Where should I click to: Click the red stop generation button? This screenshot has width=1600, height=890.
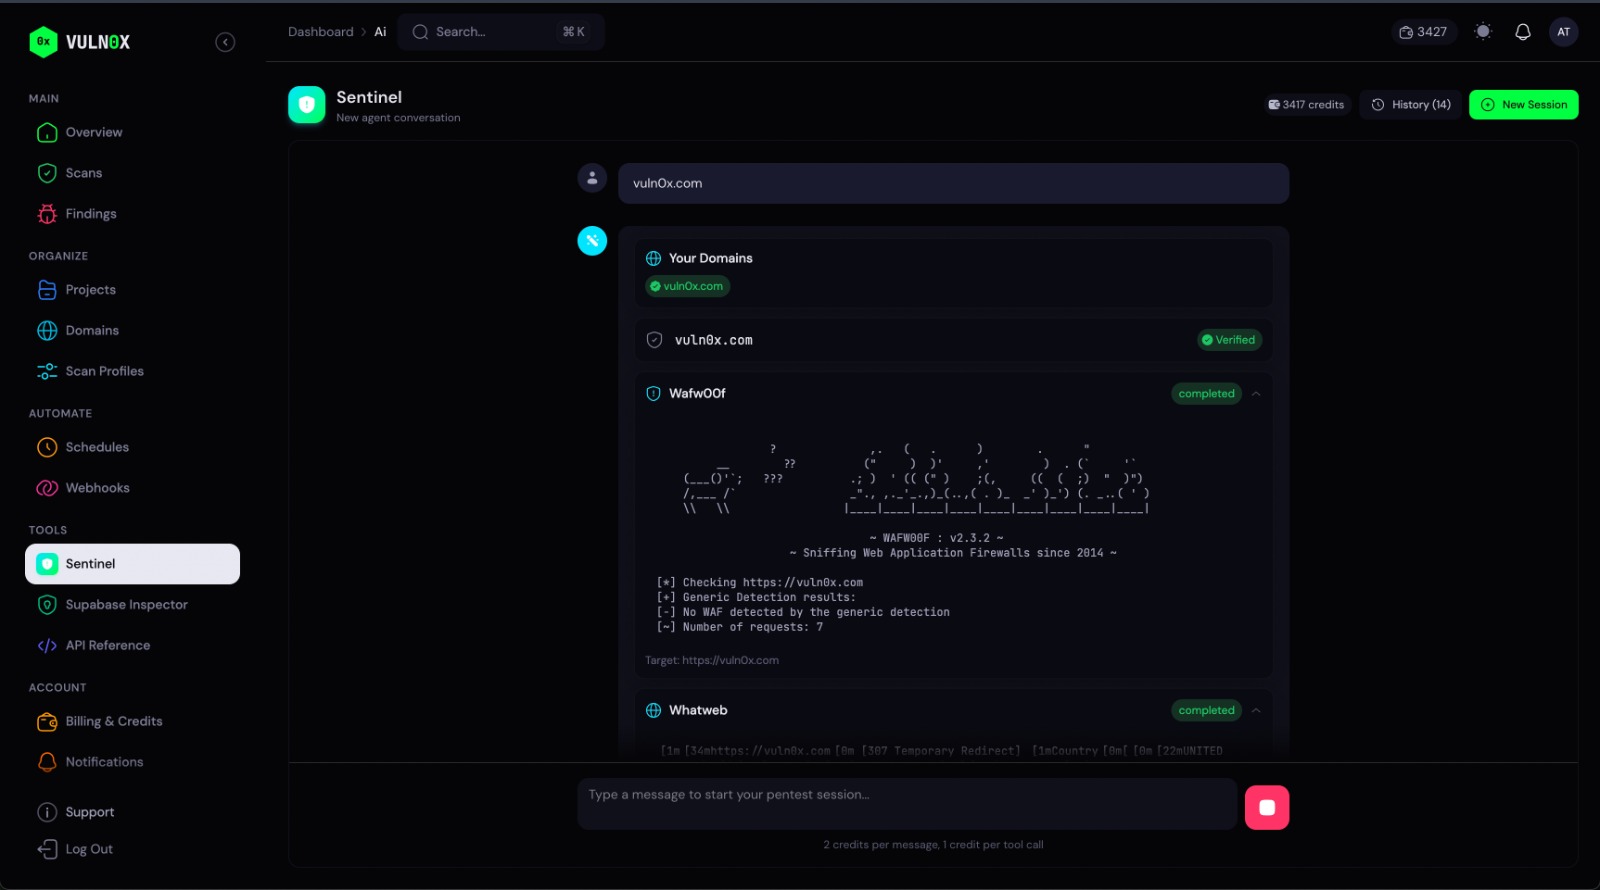tap(1266, 807)
